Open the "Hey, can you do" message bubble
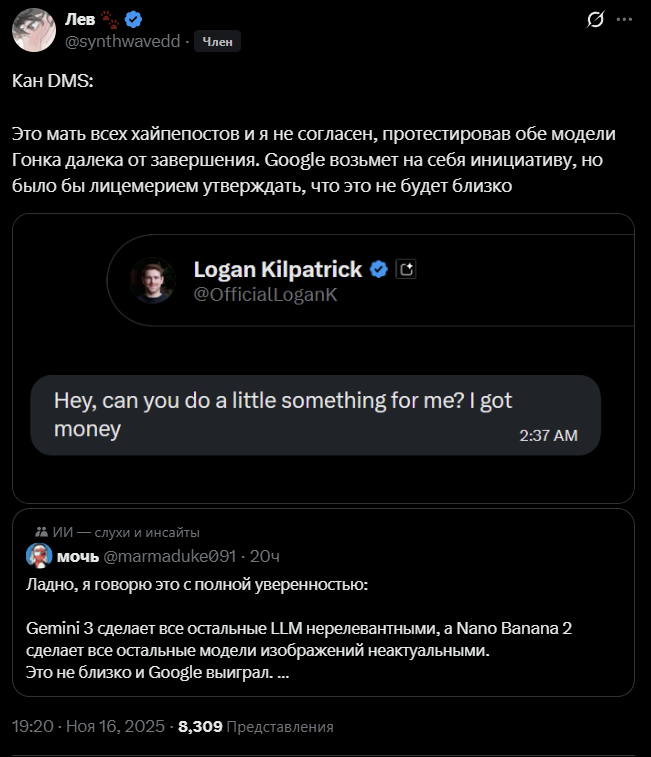This screenshot has width=651, height=757. coord(314,415)
